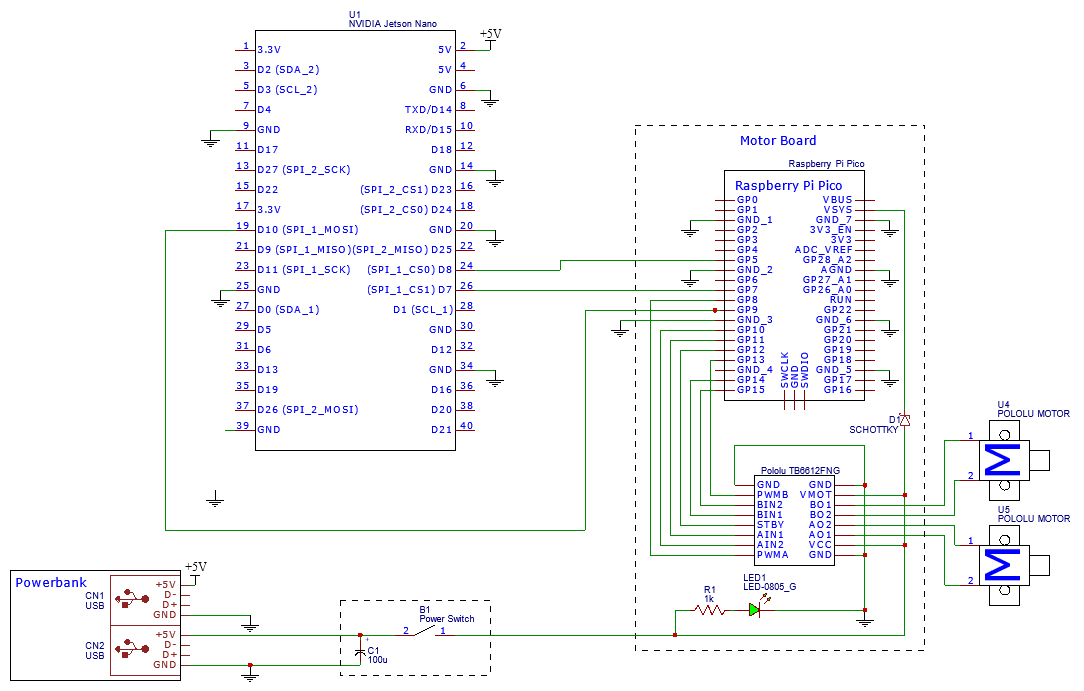Click the B1 power switch contact symbol
Image resolution: width=1084 pixels, height=691 pixels.
coord(424,631)
